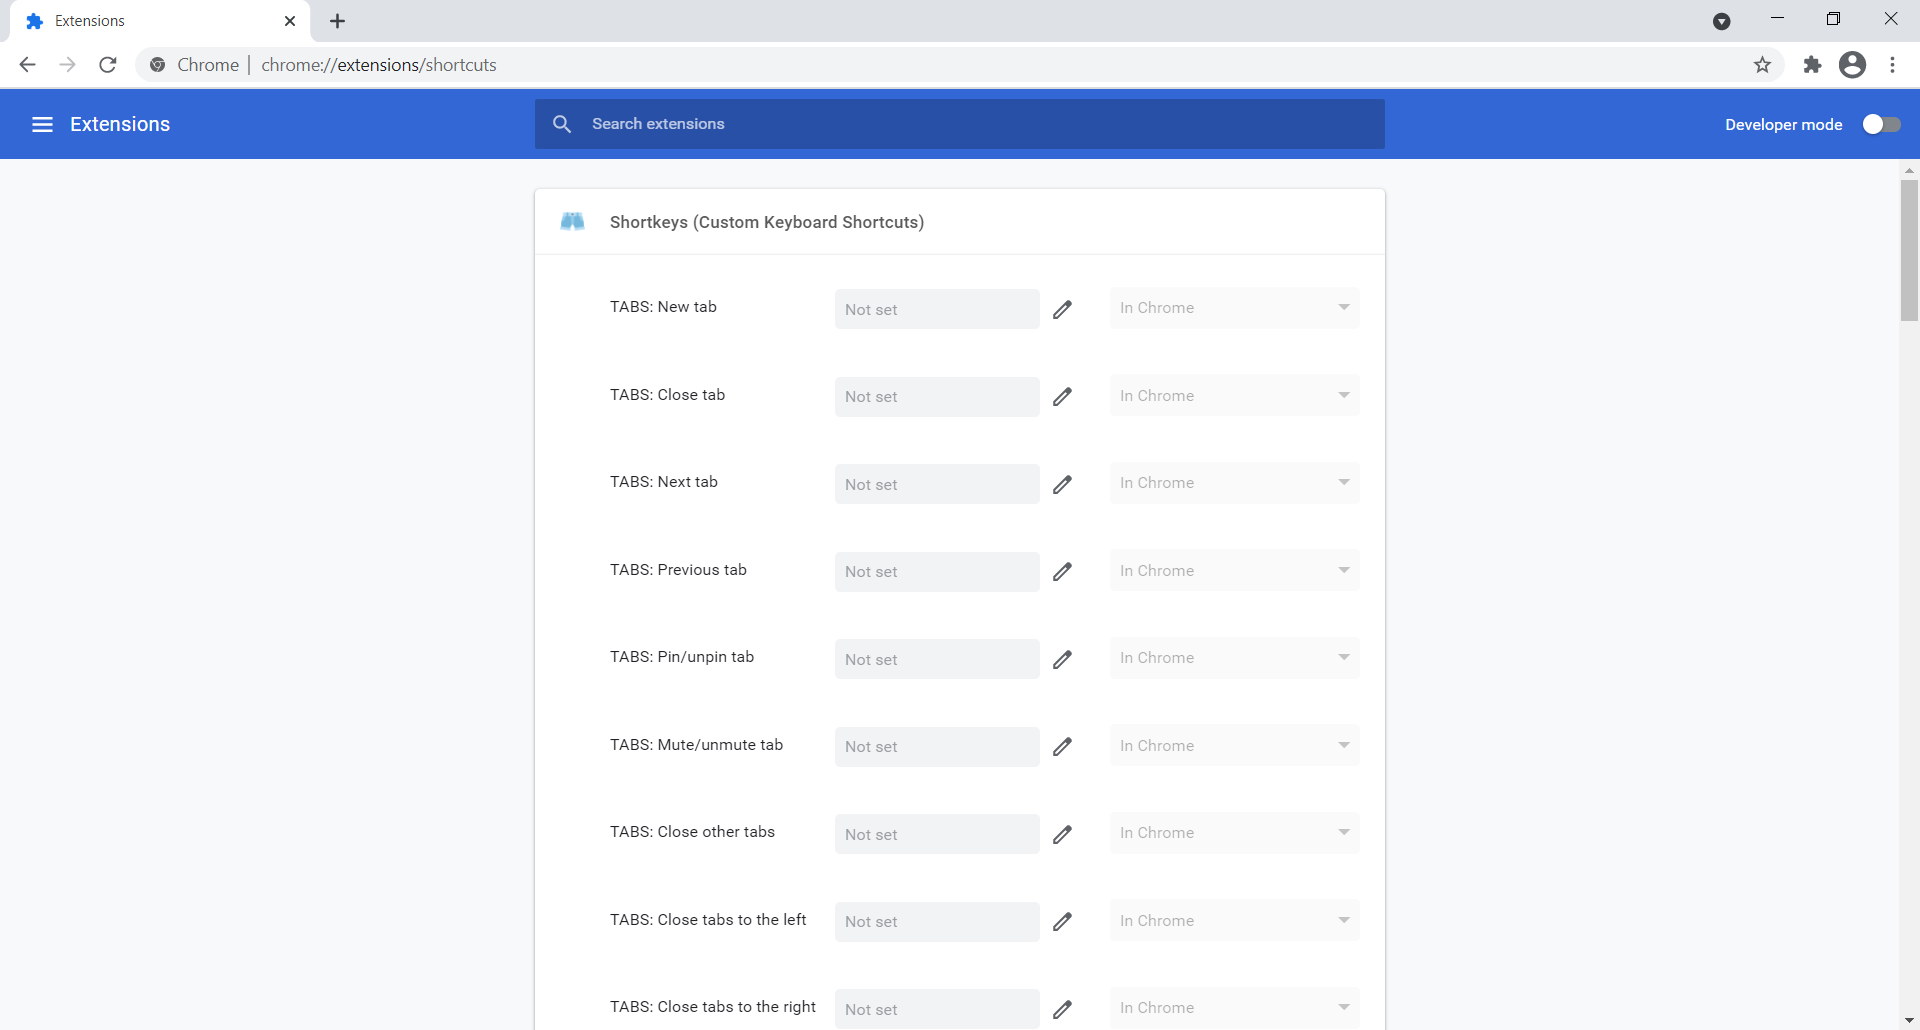The image size is (1920, 1030).
Task: Reload the current page
Action: (x=108, y=65)
